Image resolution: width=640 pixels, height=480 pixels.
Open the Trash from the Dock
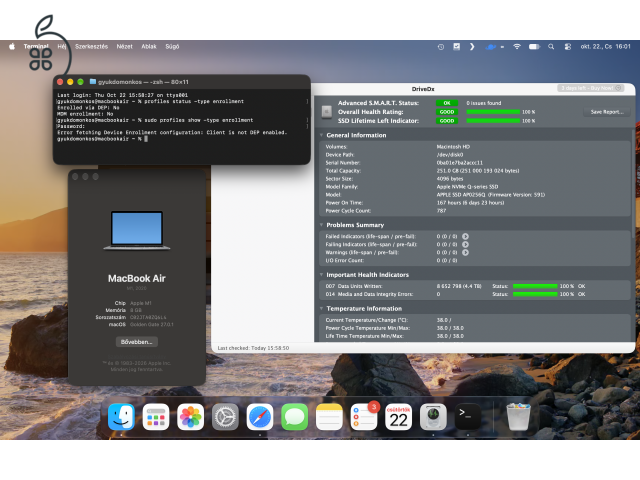pyautogui.click(x=518, y=417)
